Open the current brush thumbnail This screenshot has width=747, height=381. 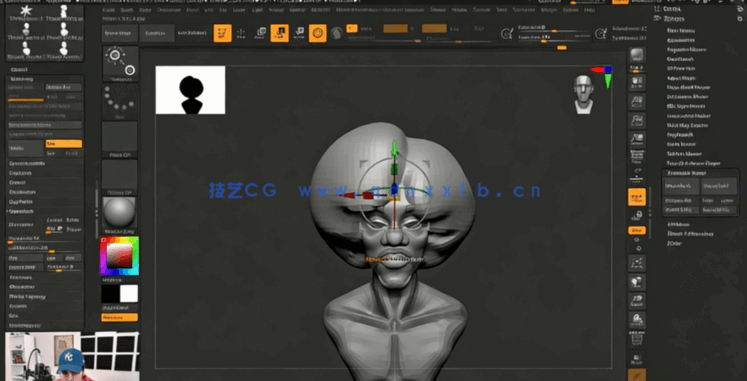120,63
